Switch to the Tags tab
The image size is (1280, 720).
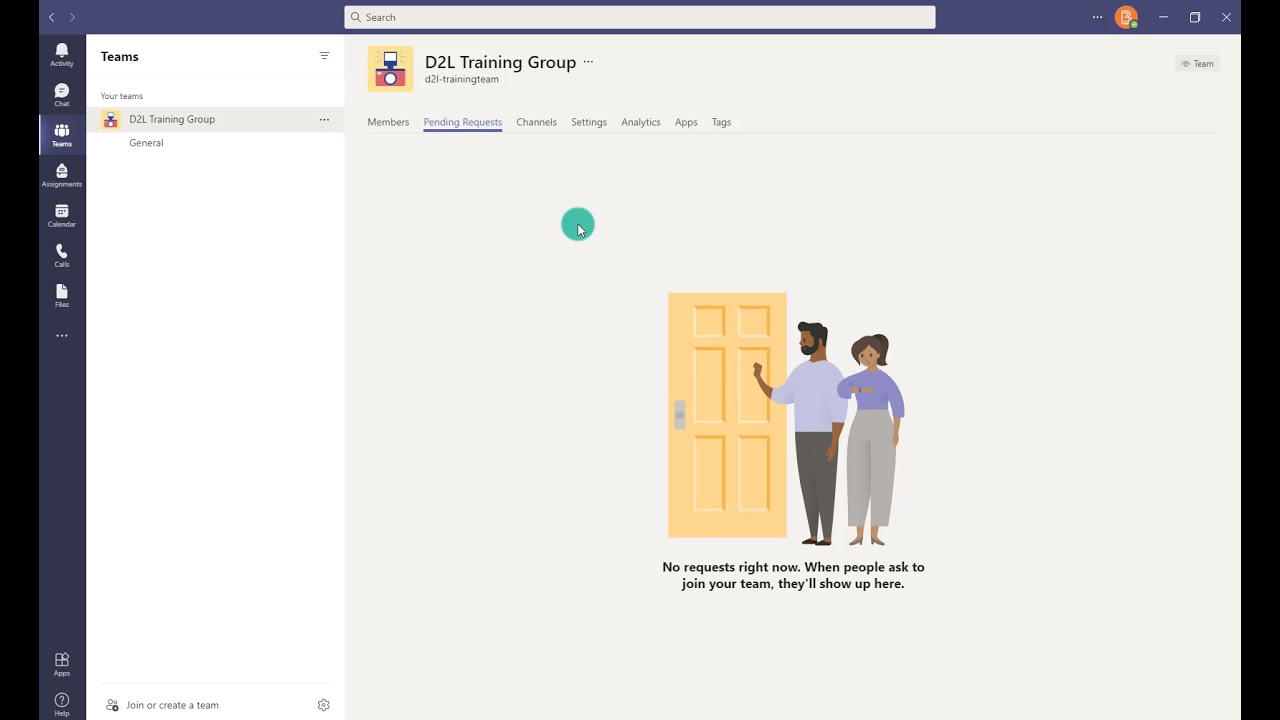[721, 122]
